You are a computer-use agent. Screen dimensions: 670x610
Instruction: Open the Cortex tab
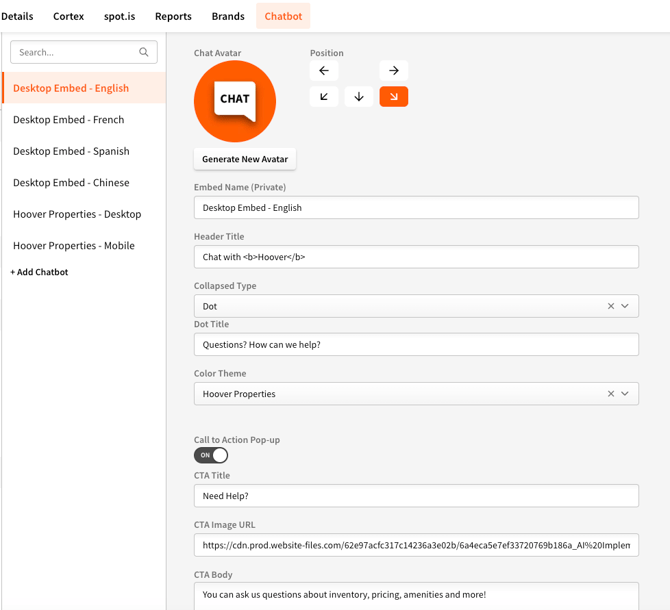click(x=68, y=16)
